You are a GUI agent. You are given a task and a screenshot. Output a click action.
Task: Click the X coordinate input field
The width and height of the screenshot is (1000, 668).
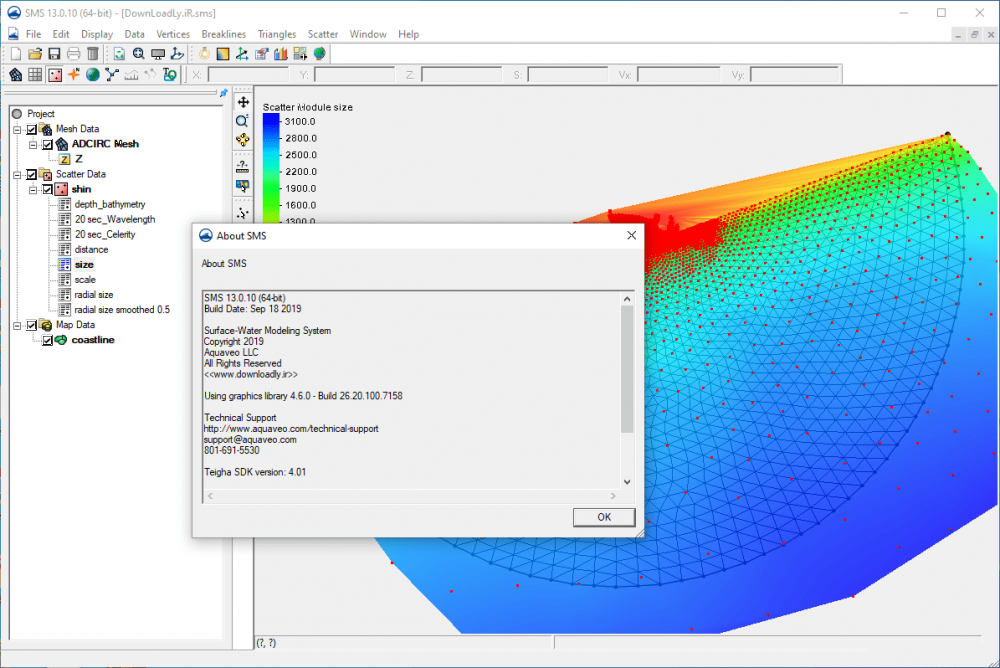coord(248,75)
